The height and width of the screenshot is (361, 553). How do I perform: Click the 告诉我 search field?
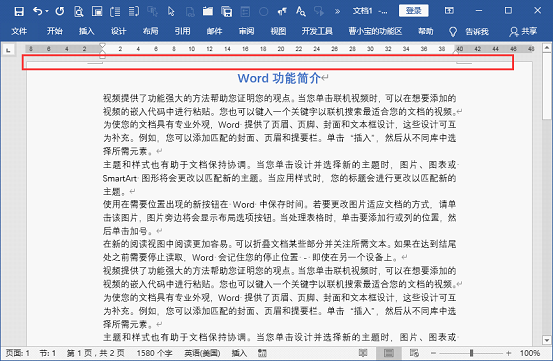coord(469,32)
